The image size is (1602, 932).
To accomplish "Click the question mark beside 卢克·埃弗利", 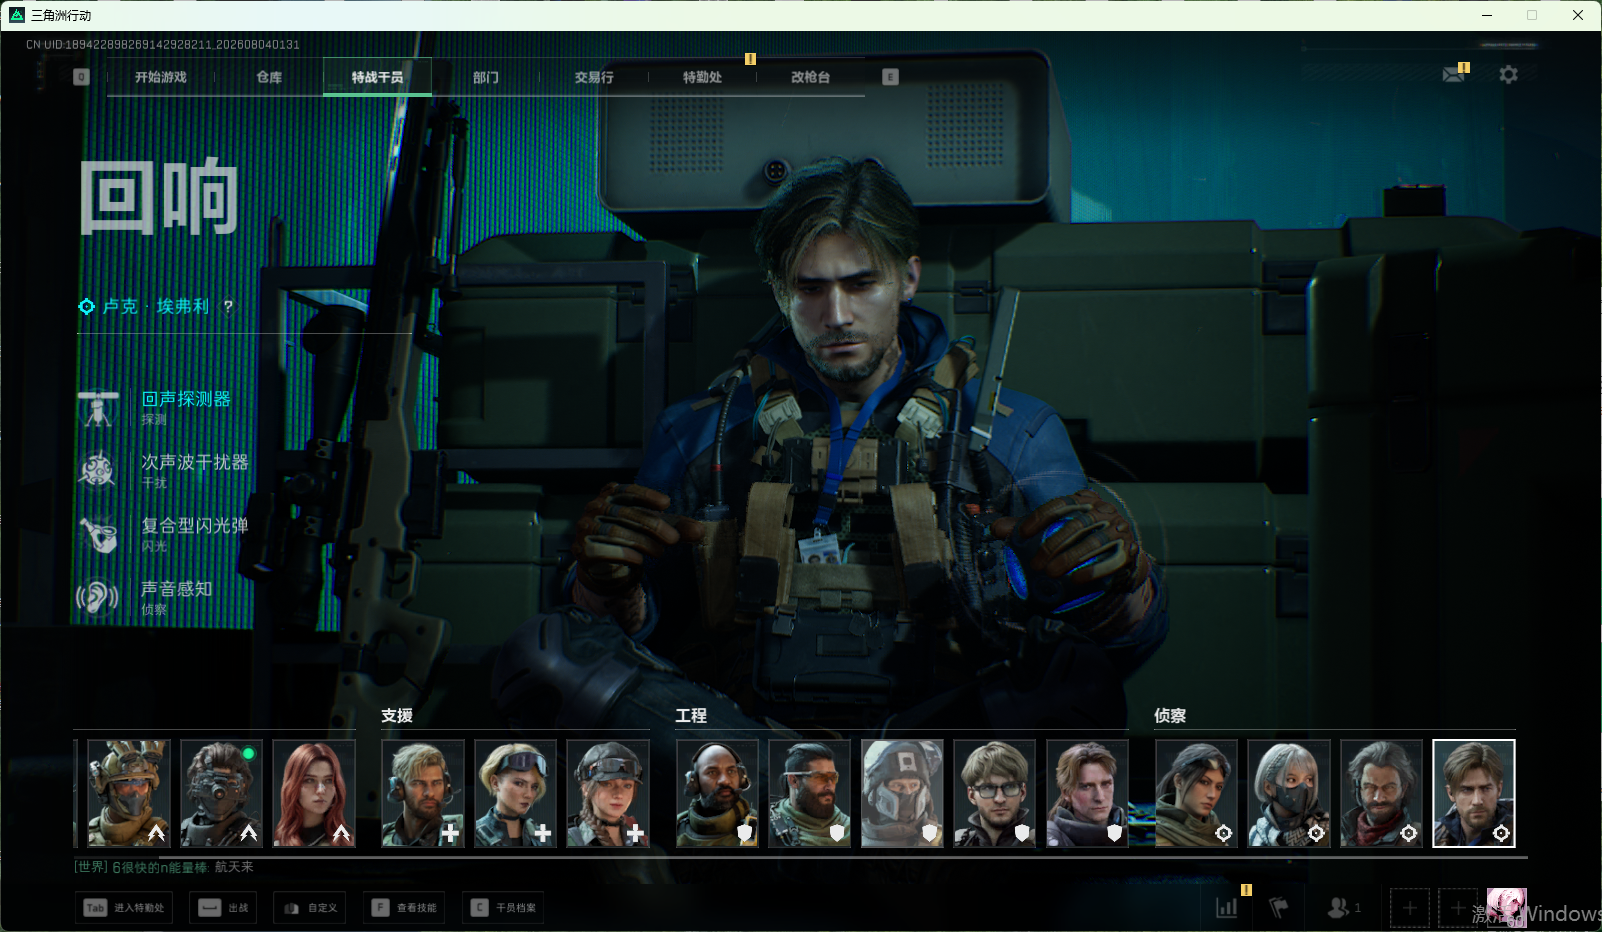I will [x=228, y=307].
